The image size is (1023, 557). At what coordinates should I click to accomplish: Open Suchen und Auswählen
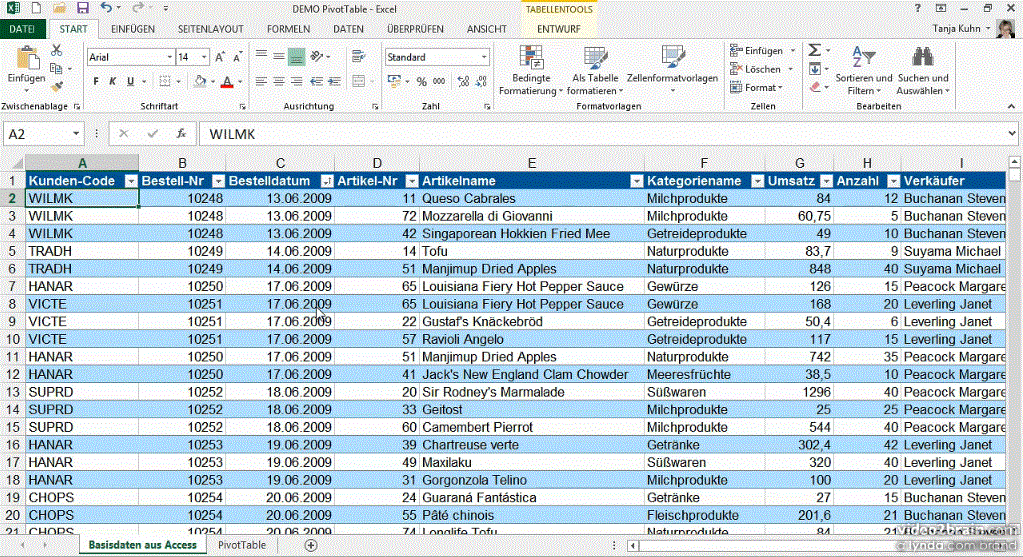point(923,70)
